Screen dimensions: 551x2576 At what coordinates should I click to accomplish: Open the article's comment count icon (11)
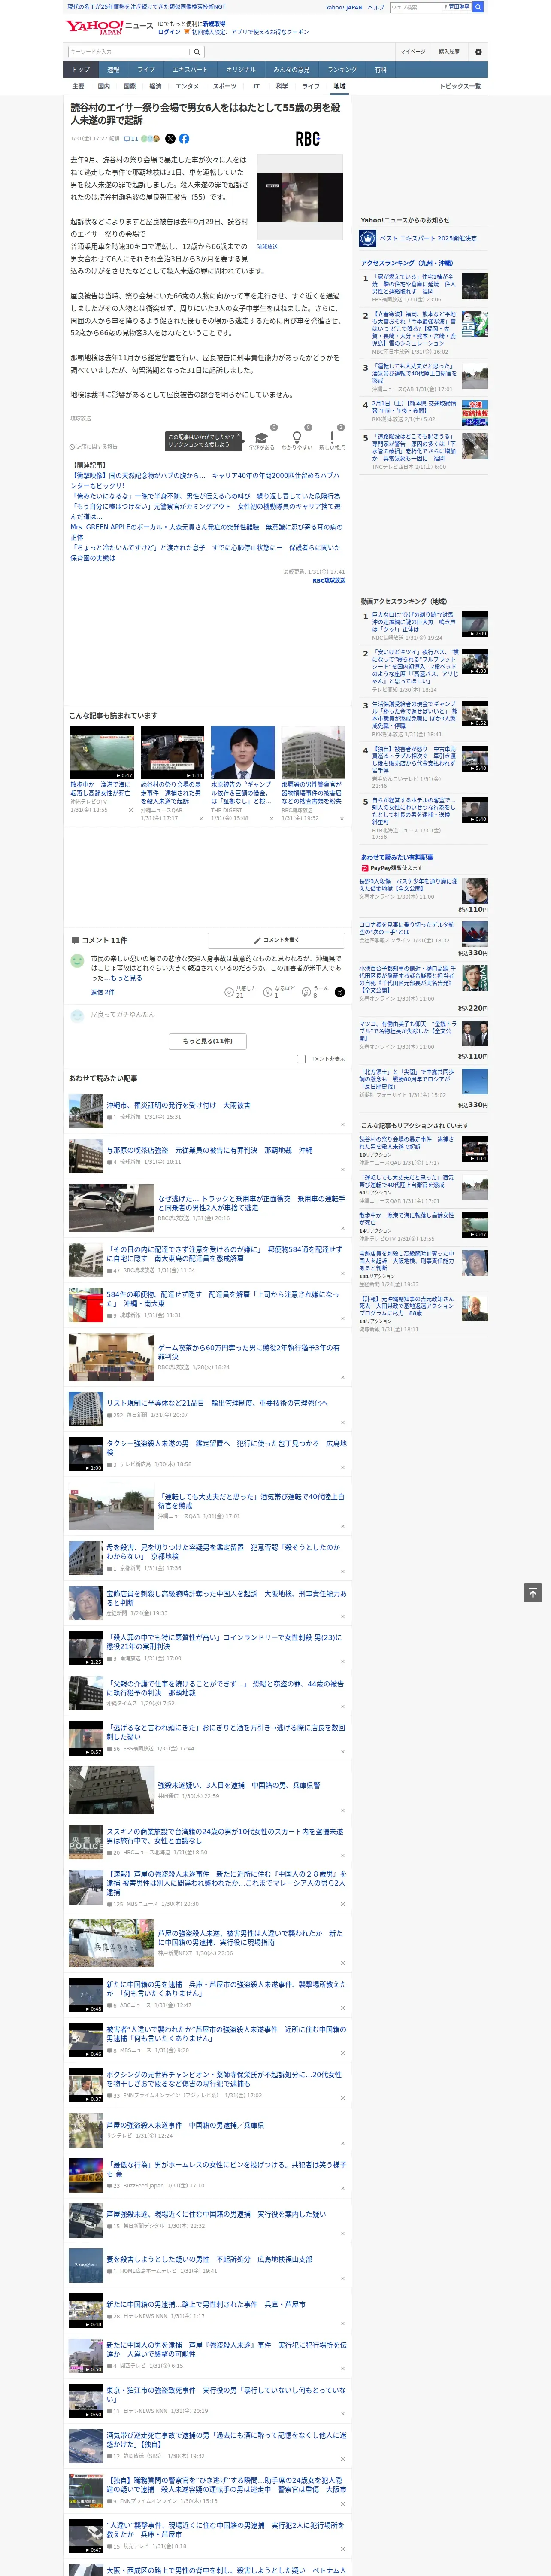tap(131, 139)
